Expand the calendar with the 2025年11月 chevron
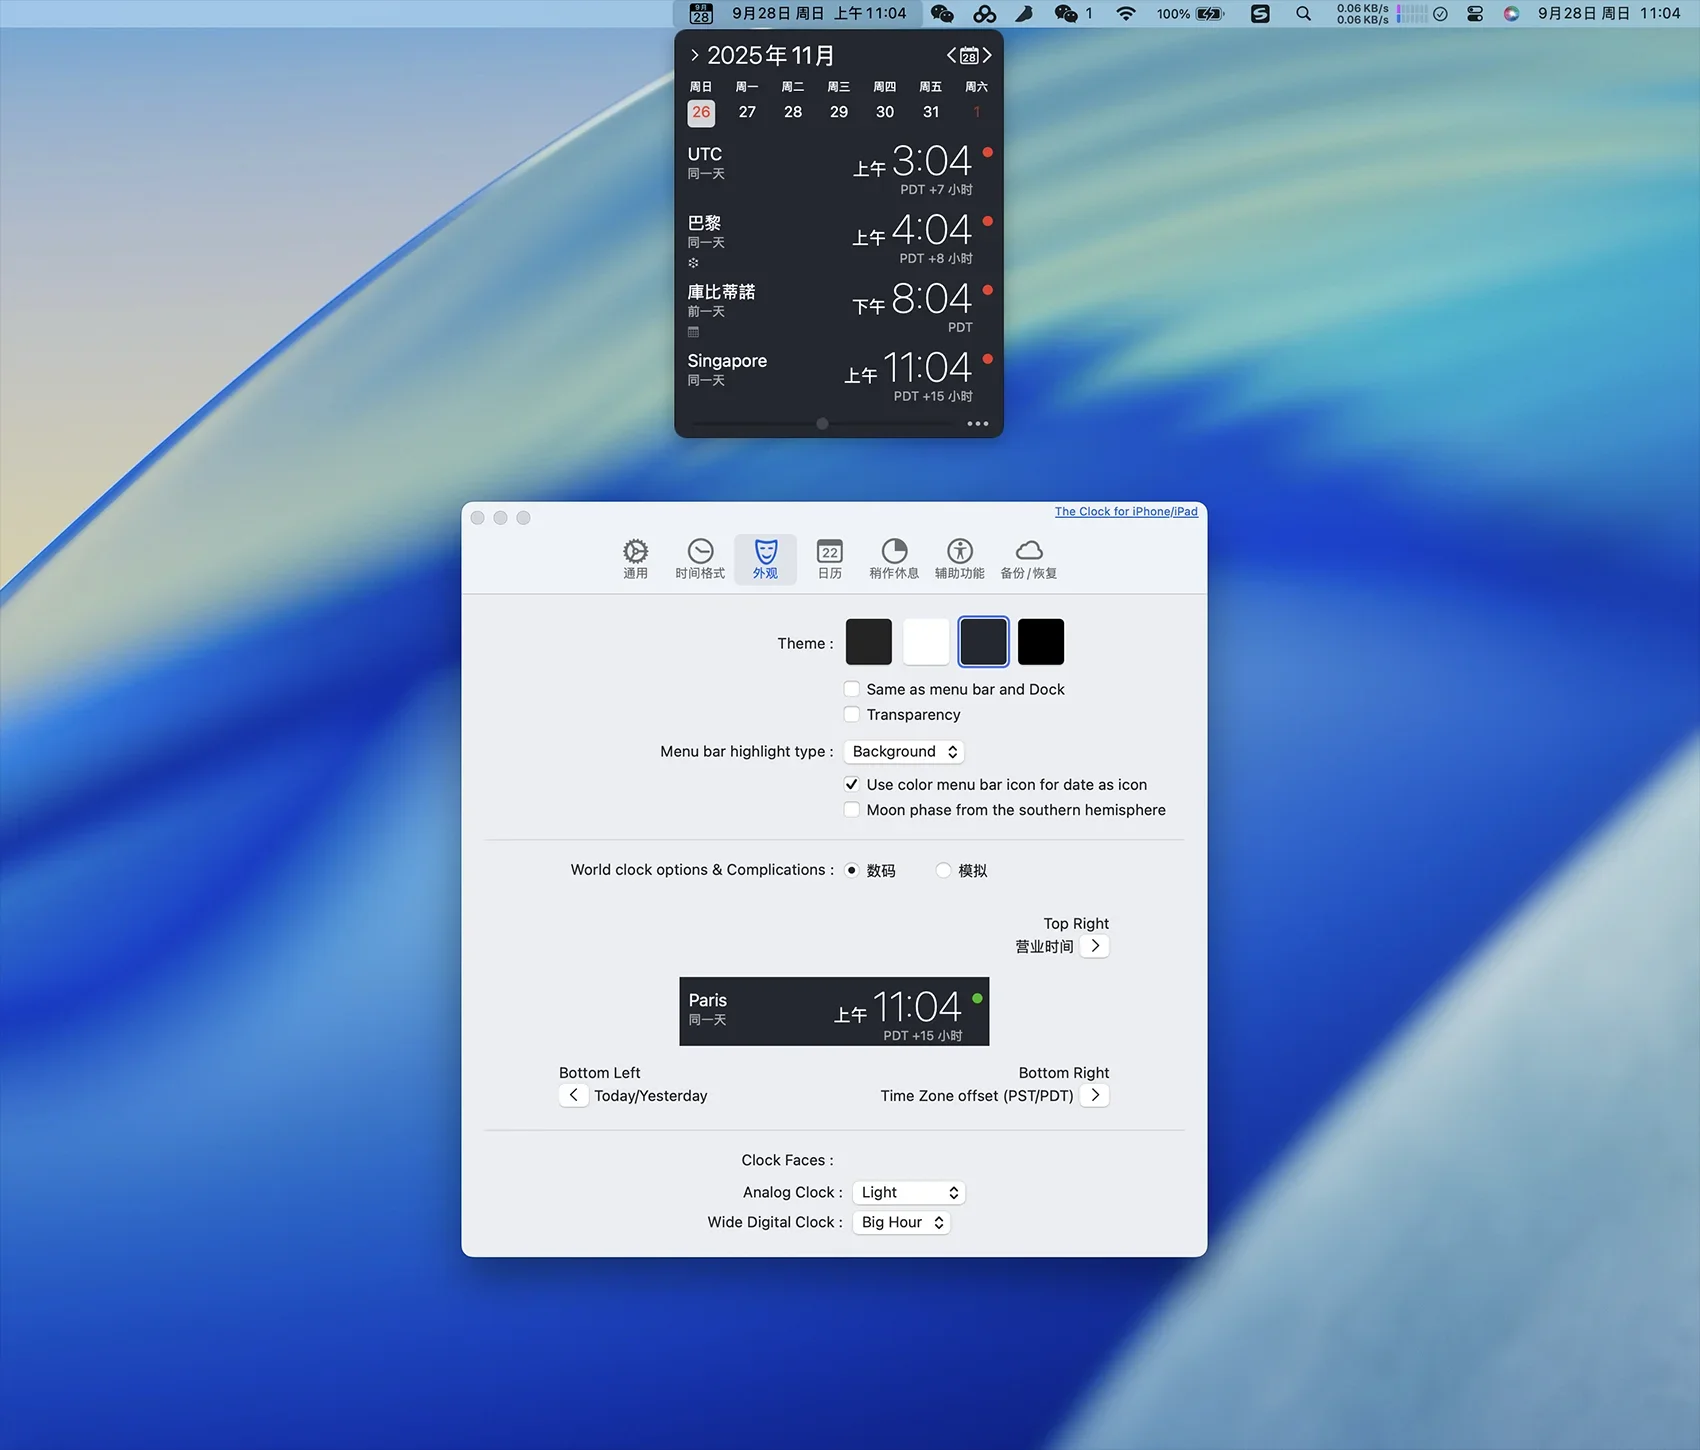The height and width of the screenshot is (1450, 1700). (x=695, y=55)
